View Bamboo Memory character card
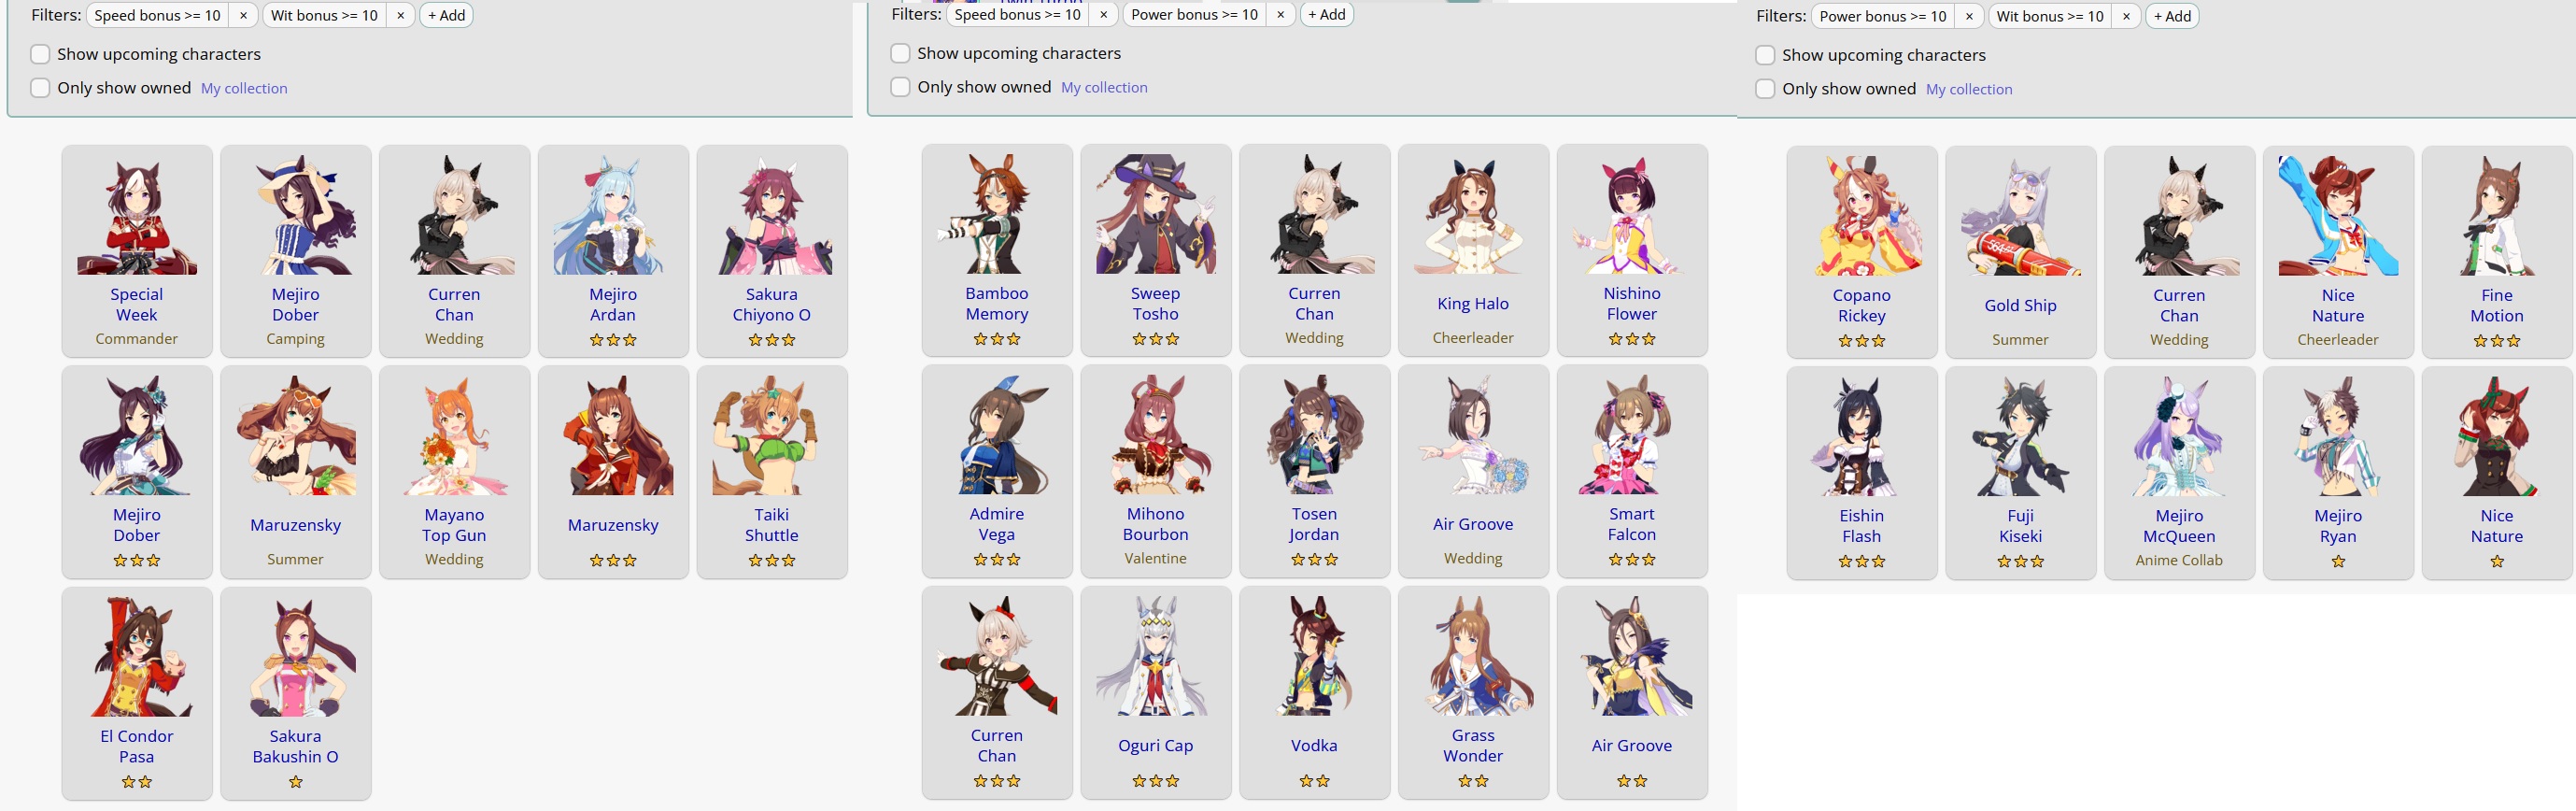The width and height of the screenshot is (2576, 811). [x=997, y=250]
